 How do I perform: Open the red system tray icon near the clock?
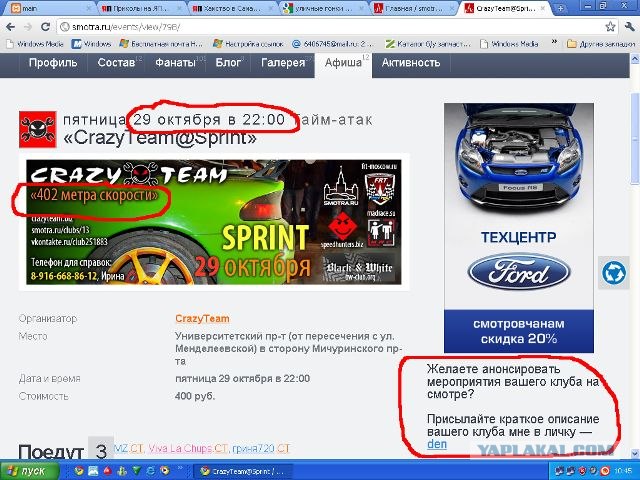tap(606, 471)
